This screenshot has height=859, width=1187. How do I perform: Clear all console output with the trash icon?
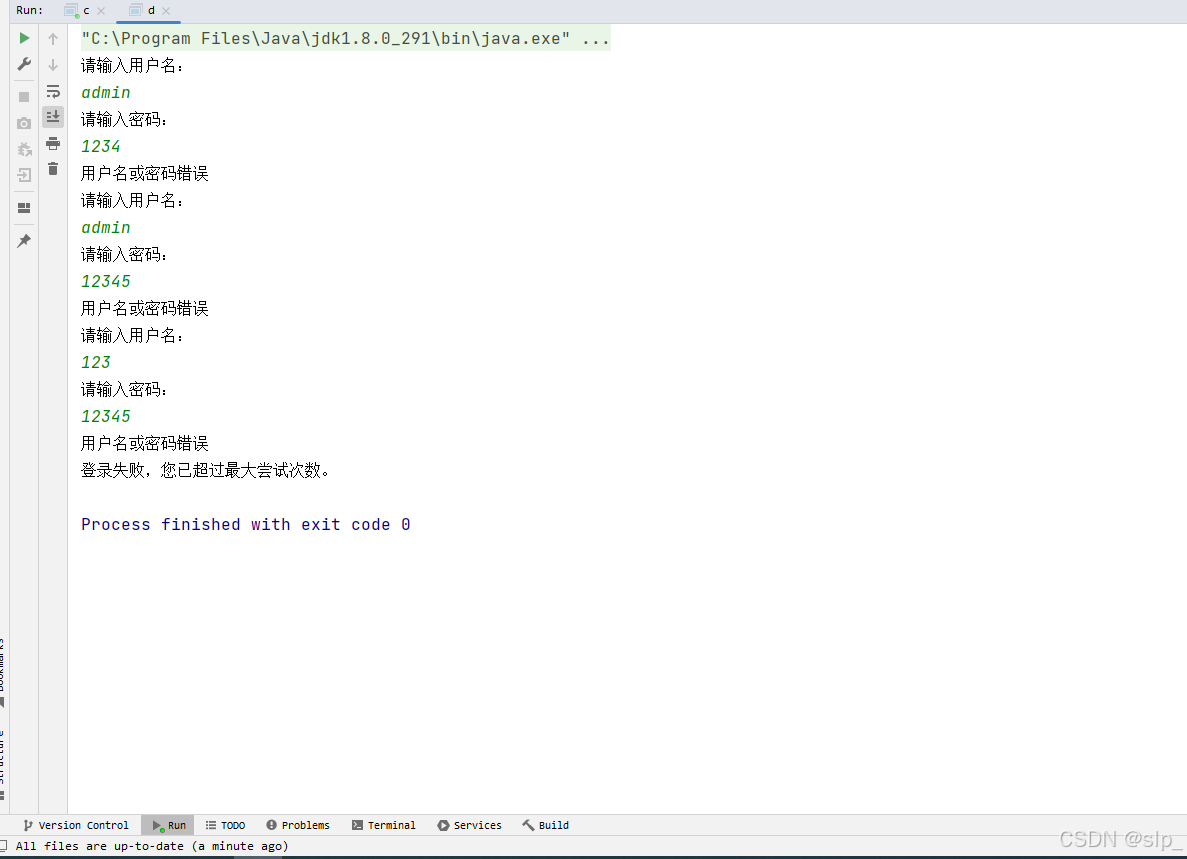click(52, 168)
